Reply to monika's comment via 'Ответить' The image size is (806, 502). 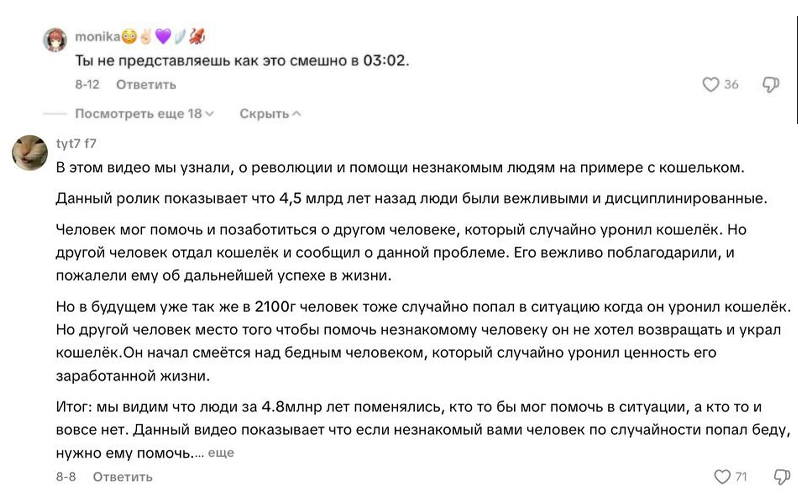pyautogui.click(x=146, y=84)
